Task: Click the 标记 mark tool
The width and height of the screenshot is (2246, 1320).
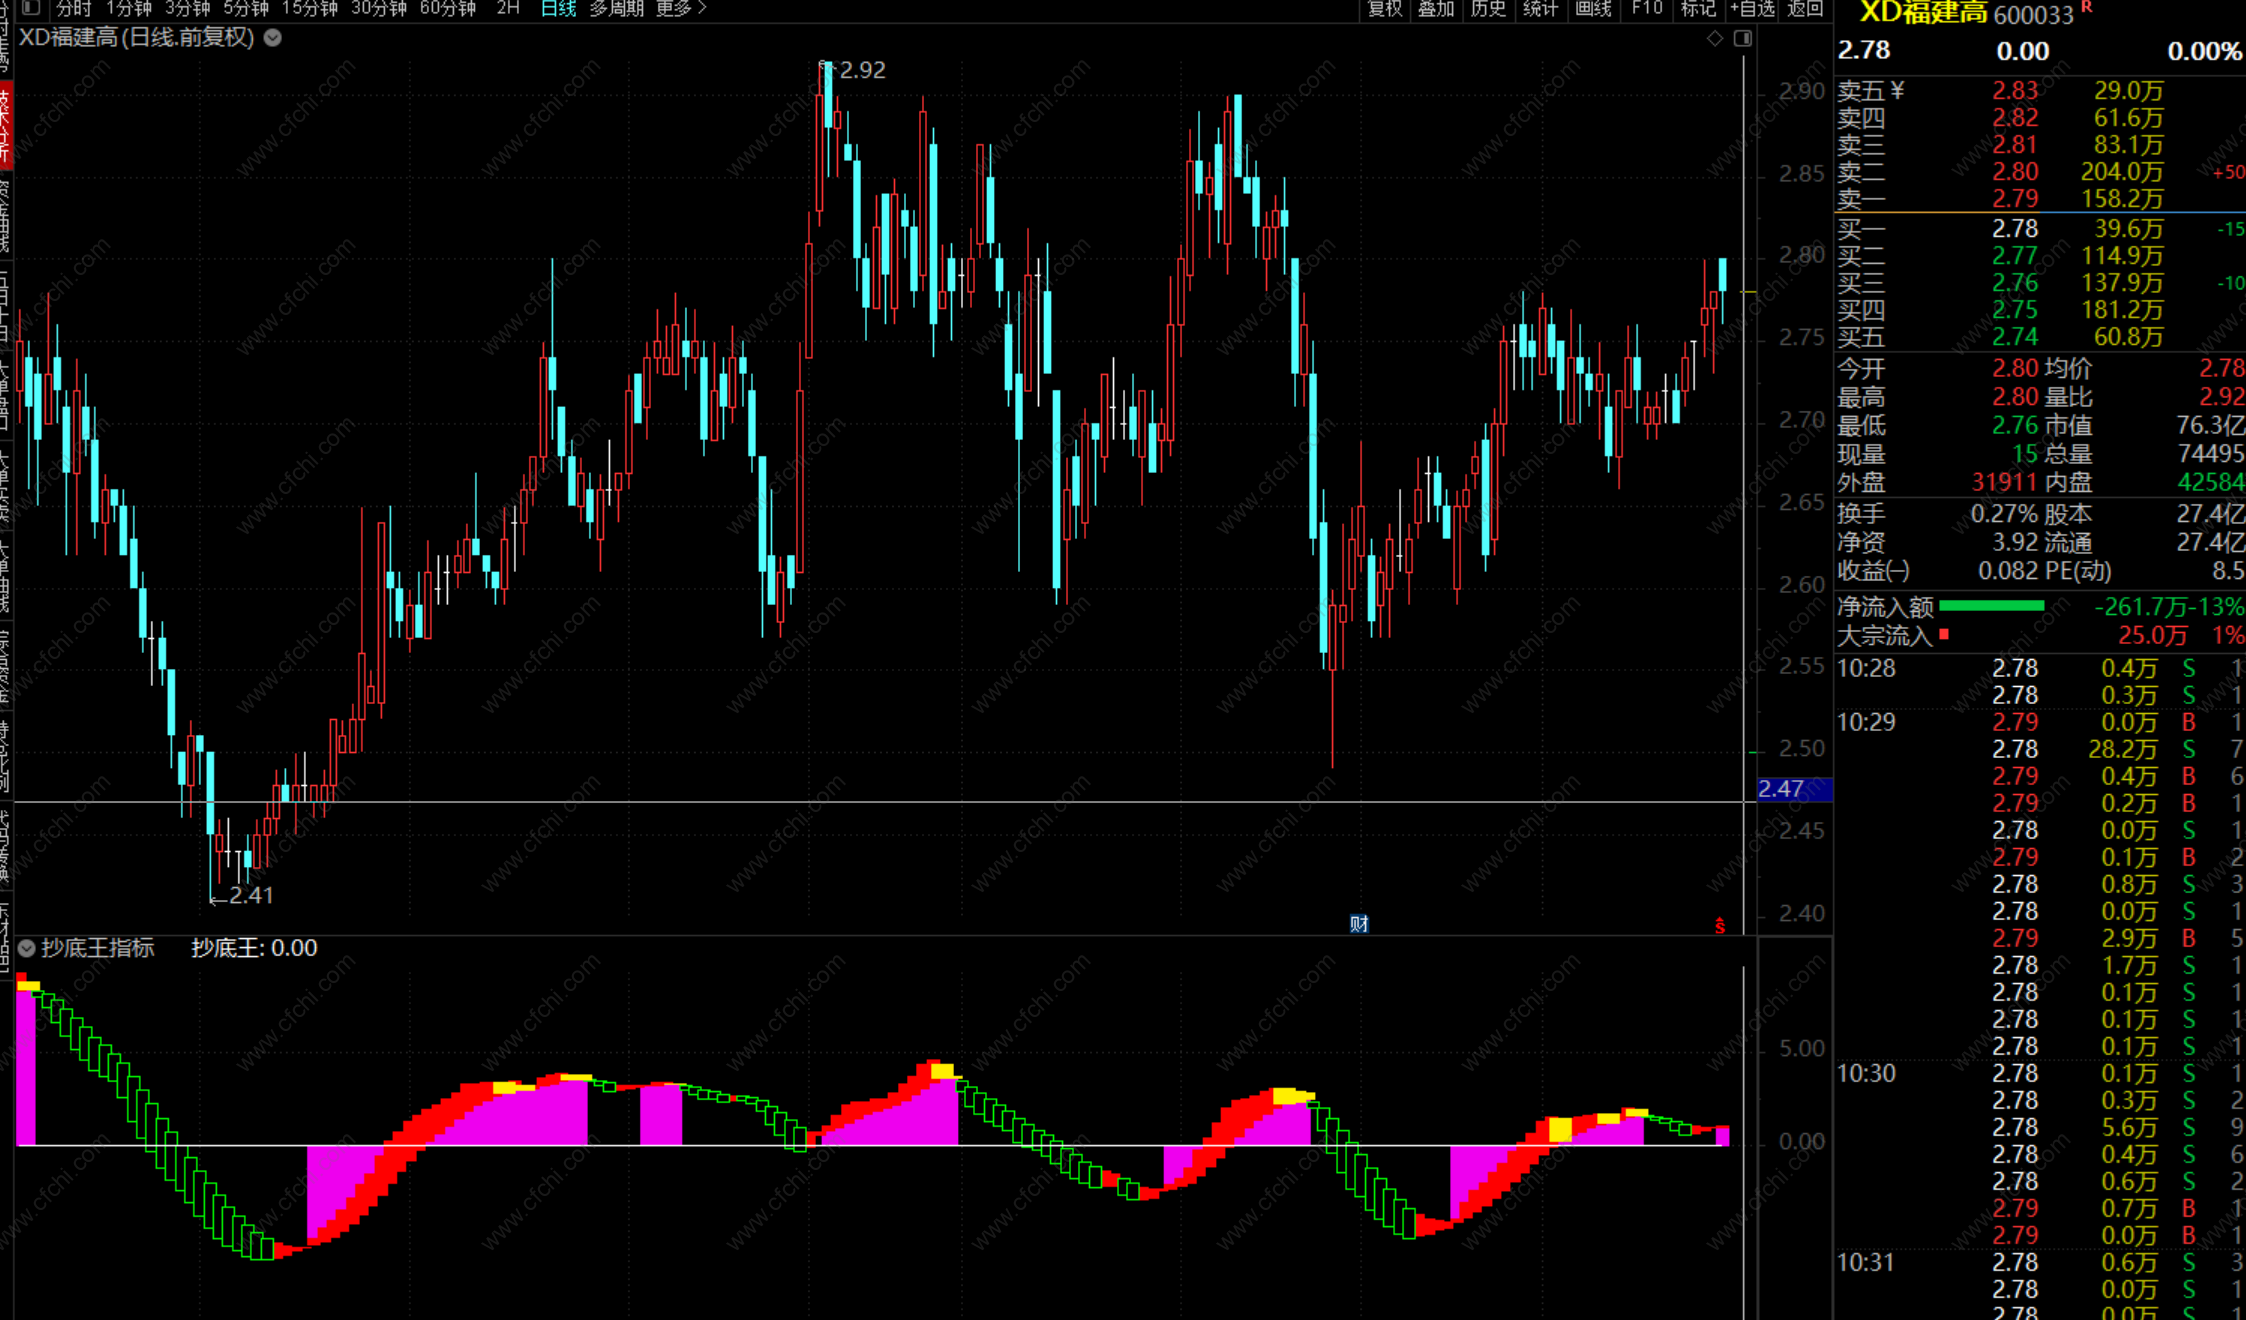Action: click(1698, 9)
